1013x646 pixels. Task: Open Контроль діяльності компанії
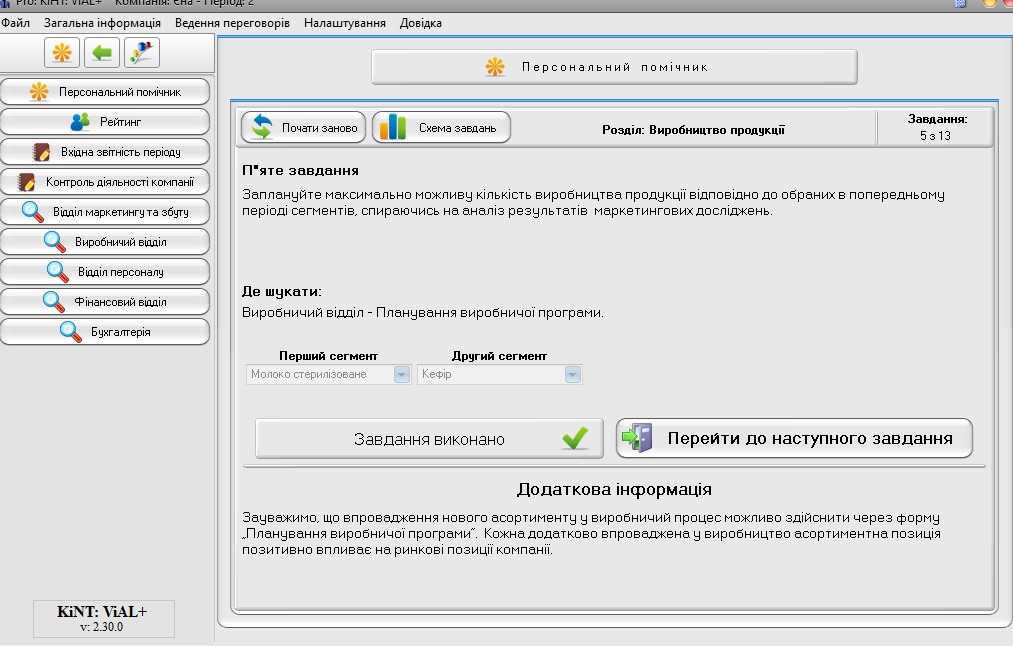pyautogui.click(x=105, y=182)
